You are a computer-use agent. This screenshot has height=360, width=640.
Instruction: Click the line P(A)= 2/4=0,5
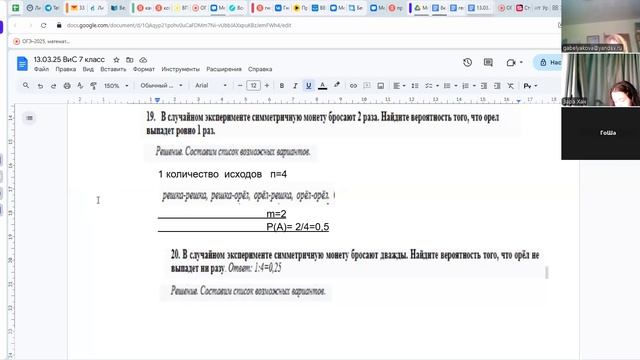(x=298, y=227)
